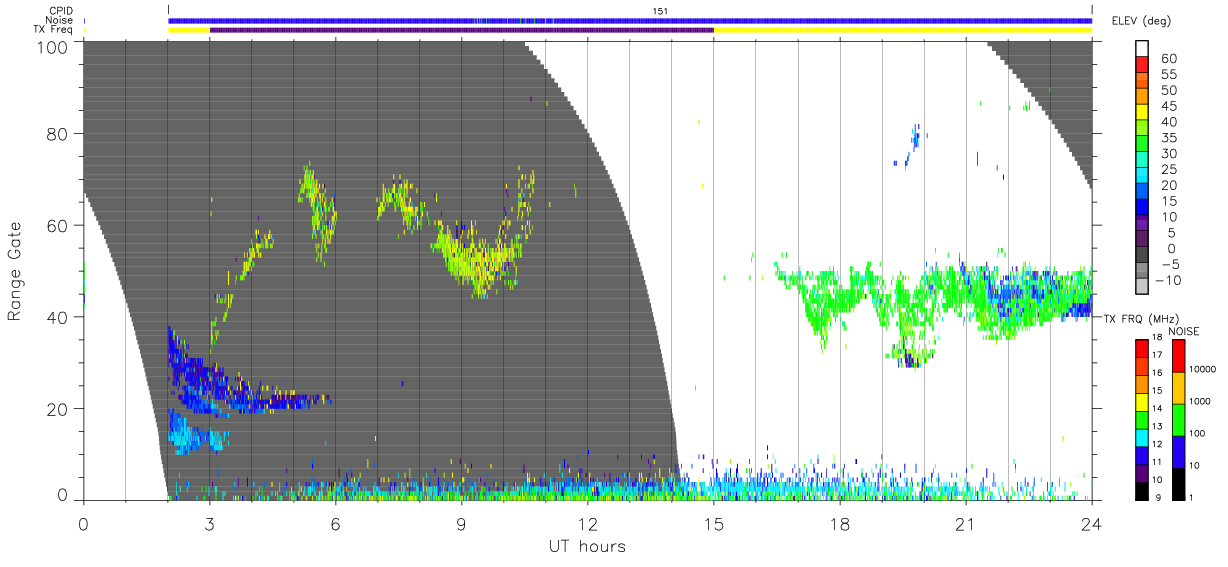
Task: Click the 21 tick label on UT axis
Action: click(x=966, y=523)
